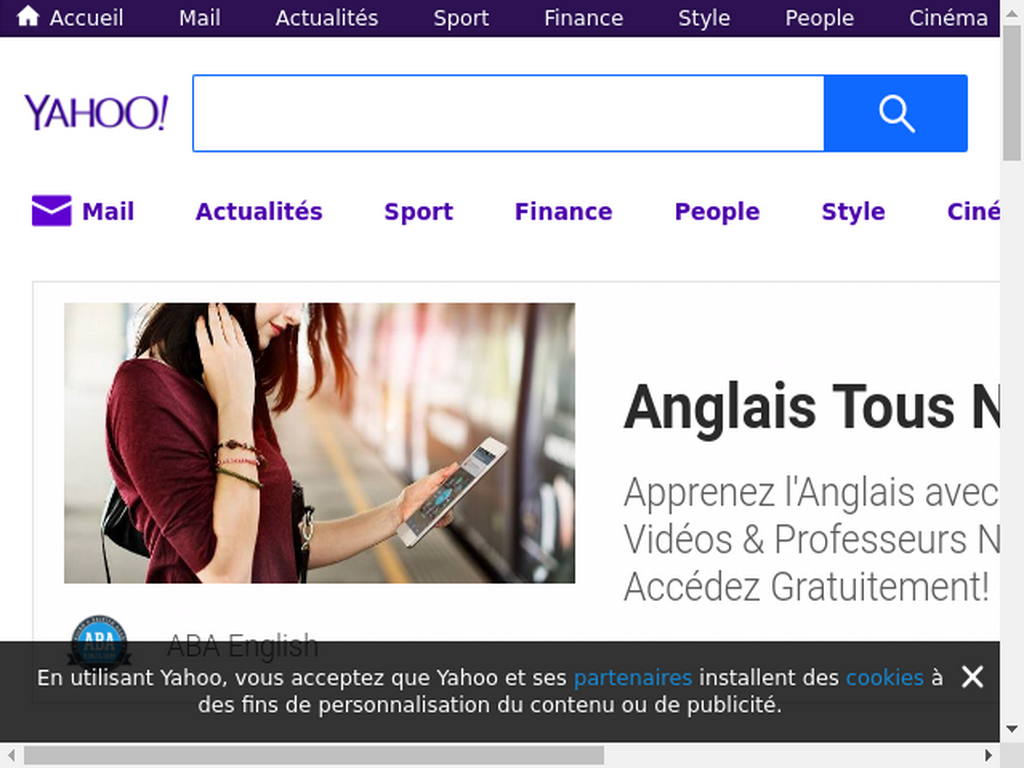1024x768 pixels.
Task: Follow the 'partenaires' link in cookie notice
Action: pyautogui.click(x=633, y=678)
